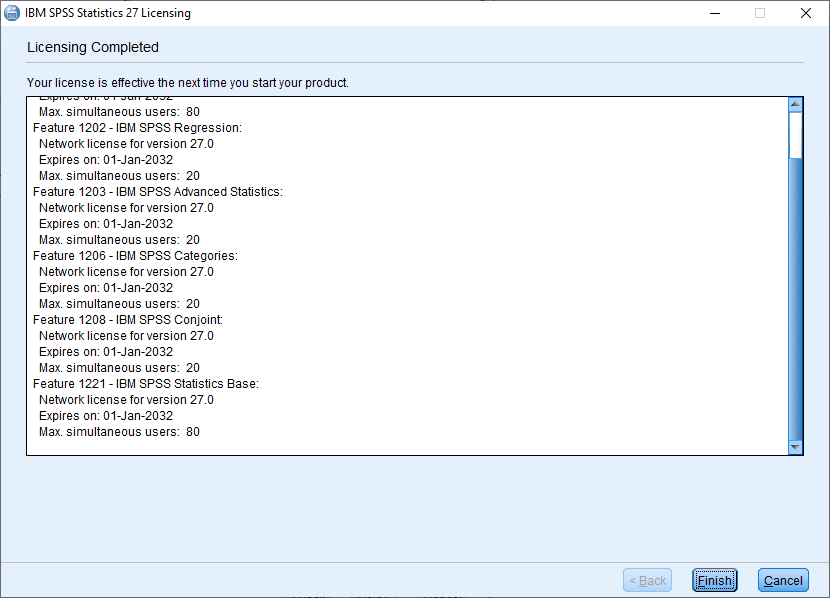The width and height of the screenshot is (830, 598).
Task: Click "Max. simultaneous users: 20" under Categories
Action: click(x=119, y=304)
